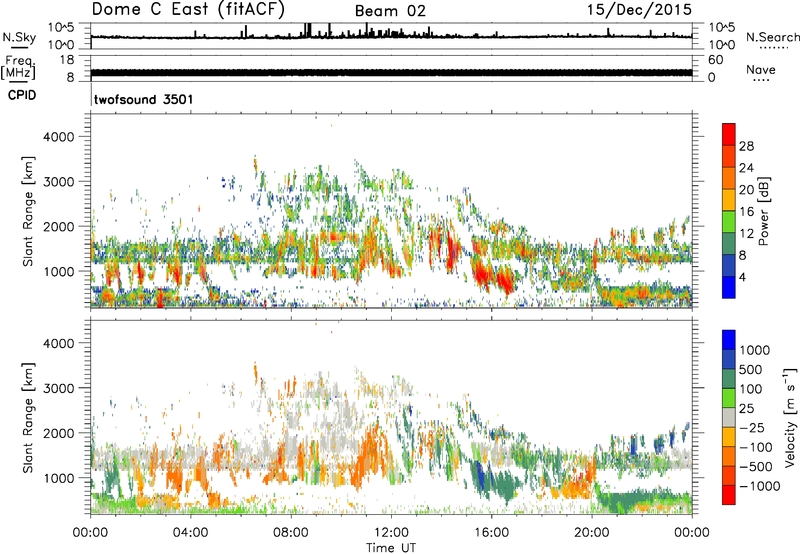Click the '500' velocity scale label
Image resolution: width=800 pixels, height=554 pixels.
pos(751,369)
